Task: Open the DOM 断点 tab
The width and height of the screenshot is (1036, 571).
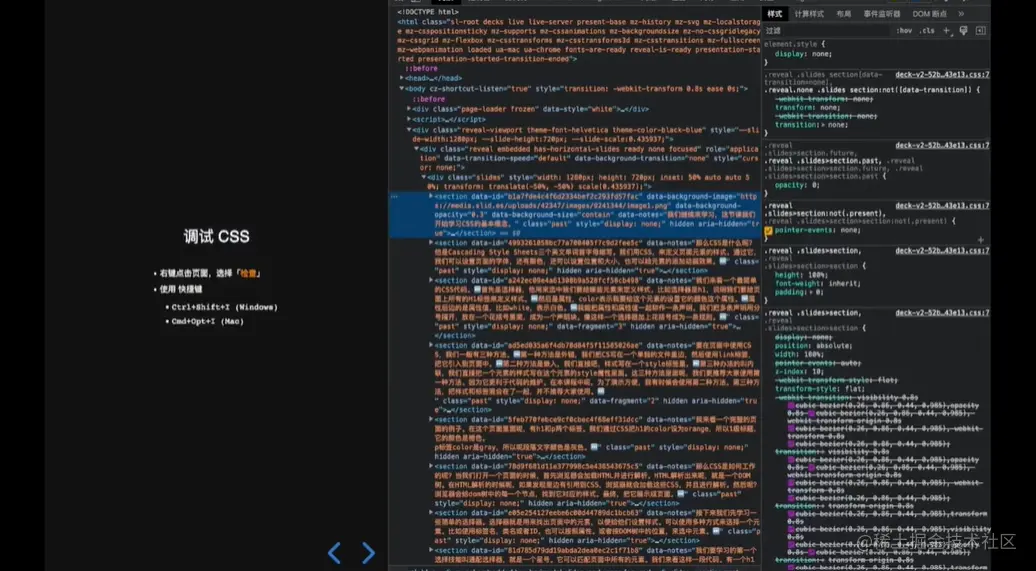Action: (x=930, y=14)
